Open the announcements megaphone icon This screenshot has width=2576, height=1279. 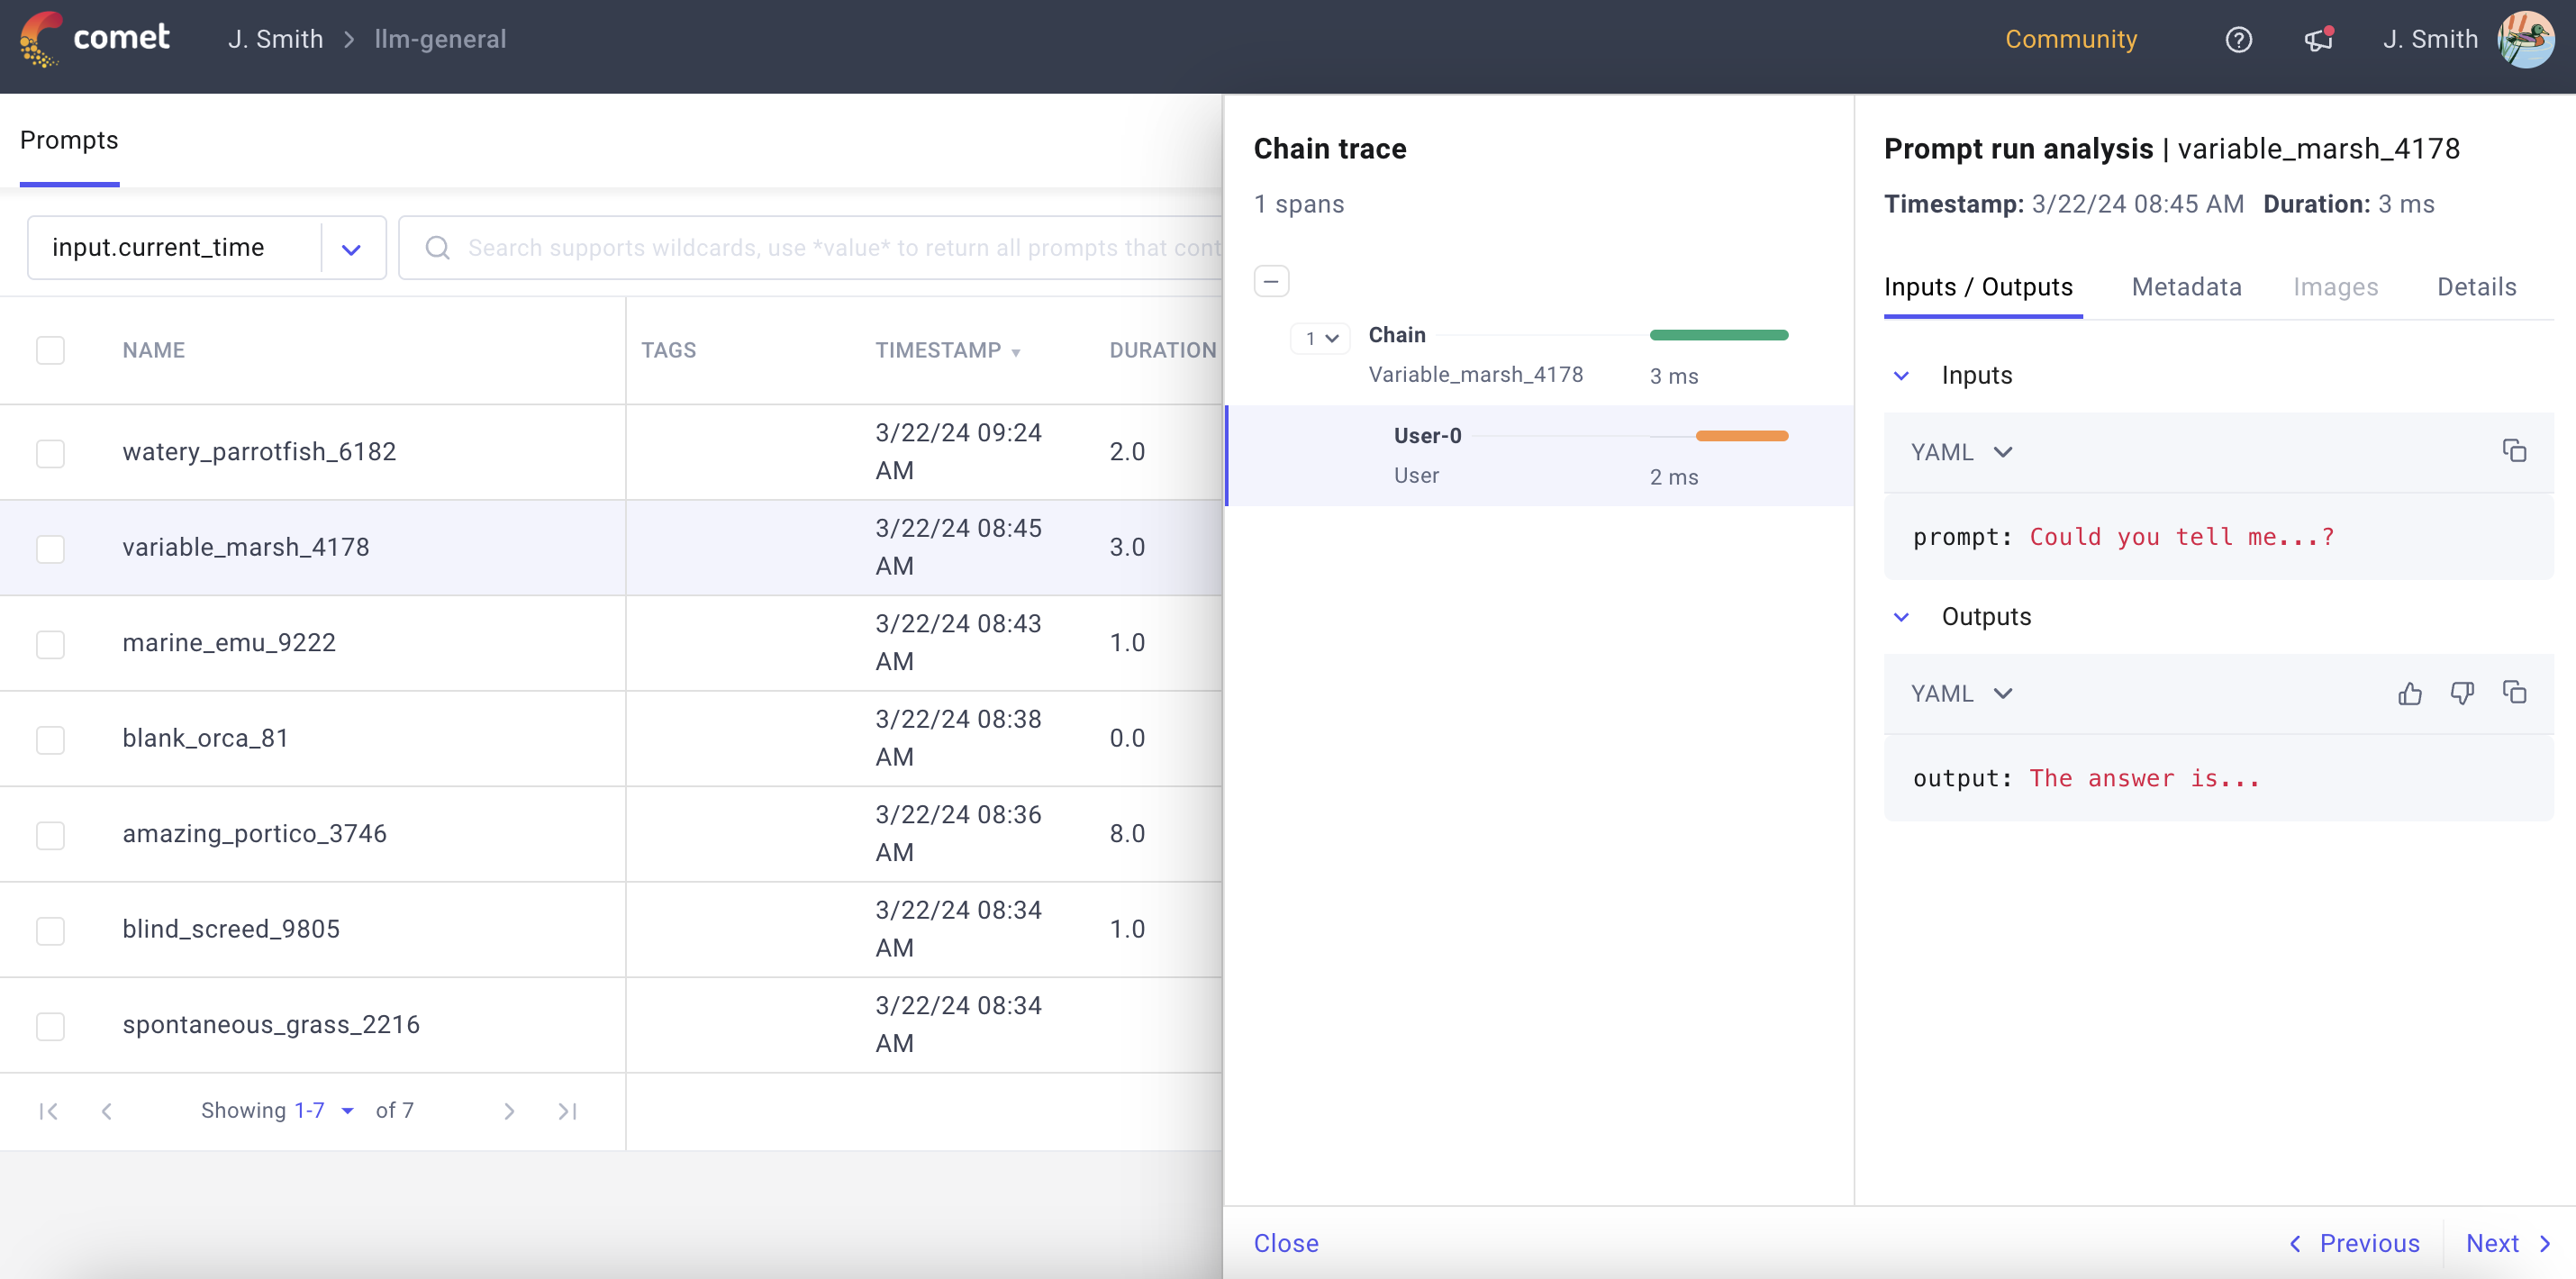click(2318, 39)
